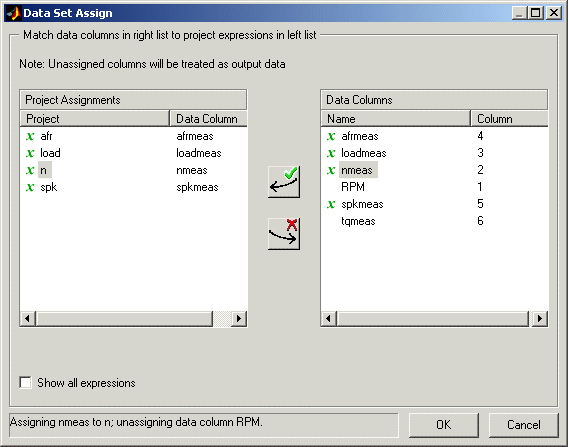Click left scroll arrow of Data Columns list
This screenshot has width=568, height=447.
coord(329,318)
